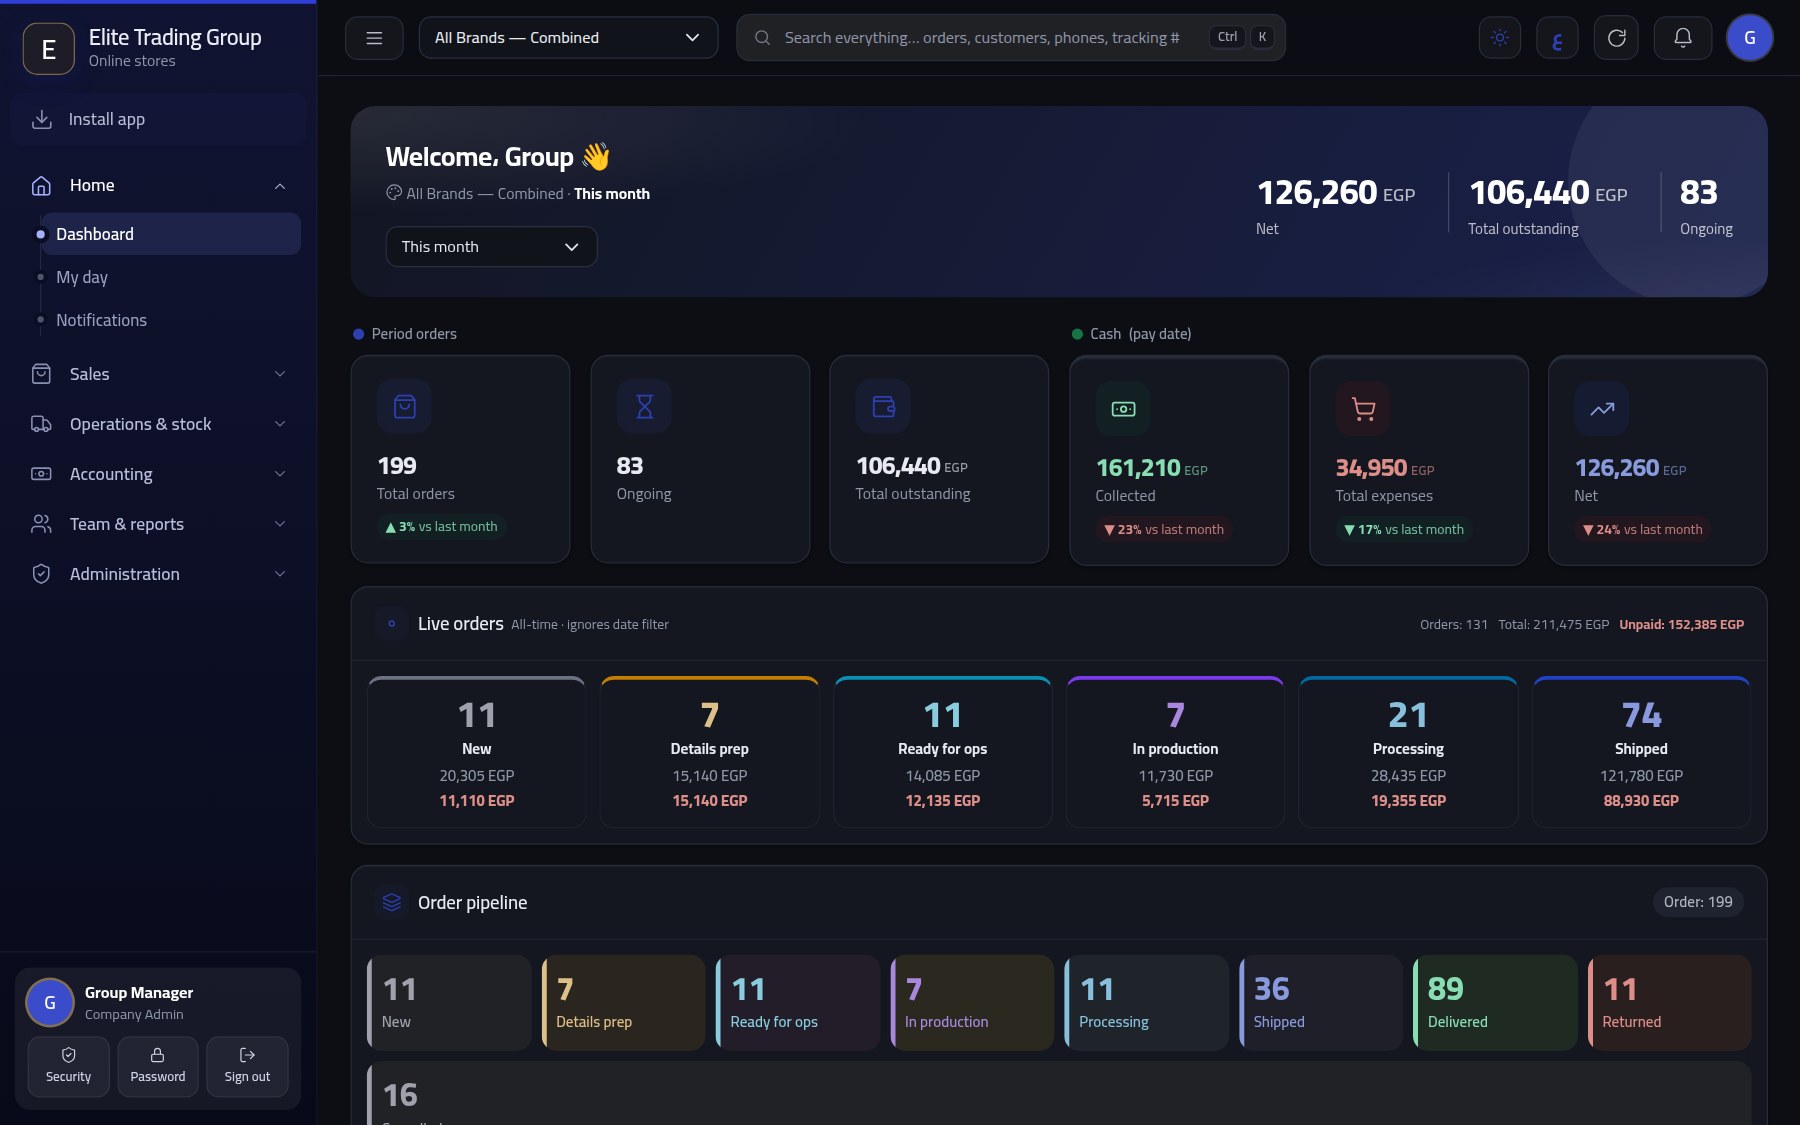Expand the Administration section
This screenshot has height=1125, width=1800.
tap(160, 574)
